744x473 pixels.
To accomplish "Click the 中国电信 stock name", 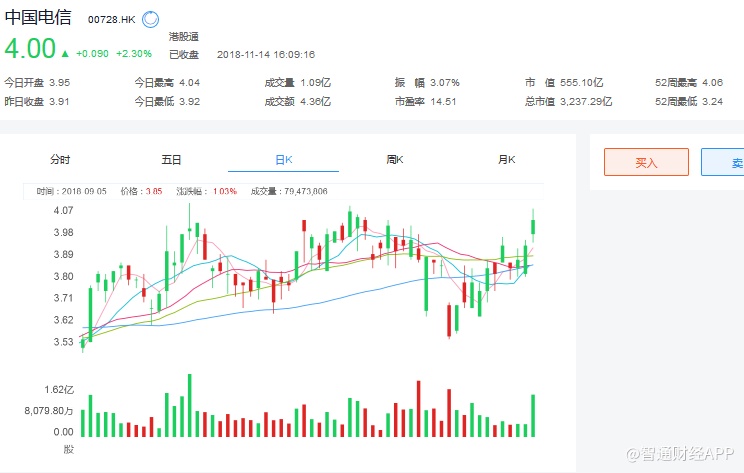I will (x=40, y=18).
